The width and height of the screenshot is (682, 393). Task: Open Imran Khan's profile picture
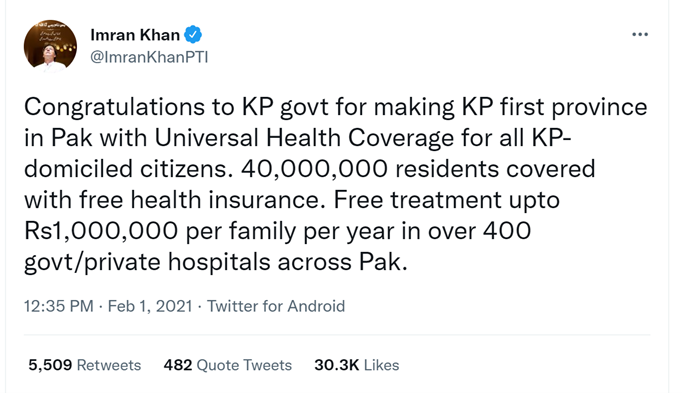tap(50, 46)
